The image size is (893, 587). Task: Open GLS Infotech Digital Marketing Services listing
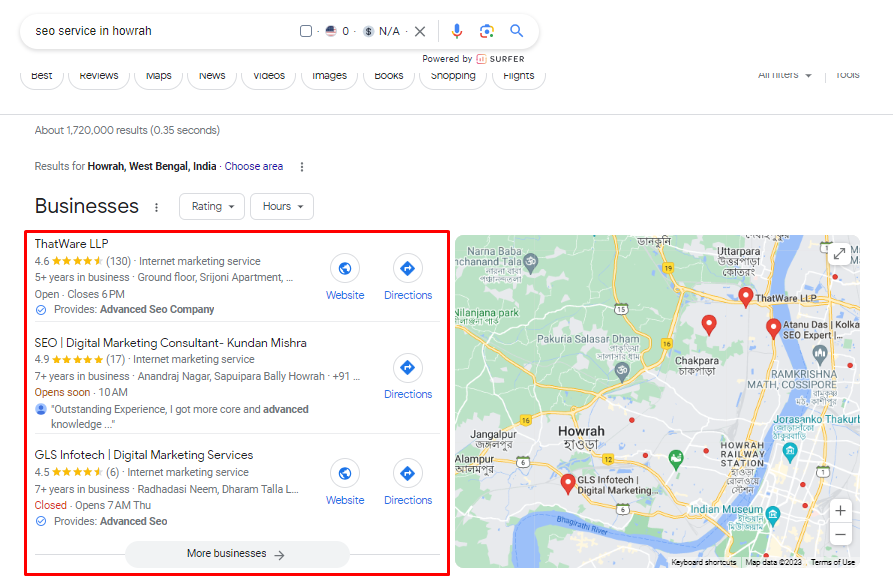(144, 455)
